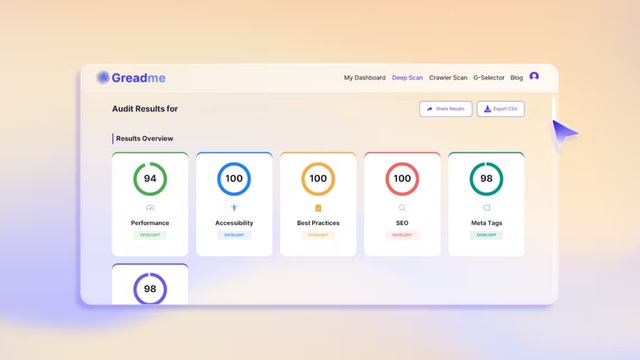Image resolution: width=640 pixels, height=360 pixels.
Task: Click the Meta Tags card title
Action: (x=487, y=223)
